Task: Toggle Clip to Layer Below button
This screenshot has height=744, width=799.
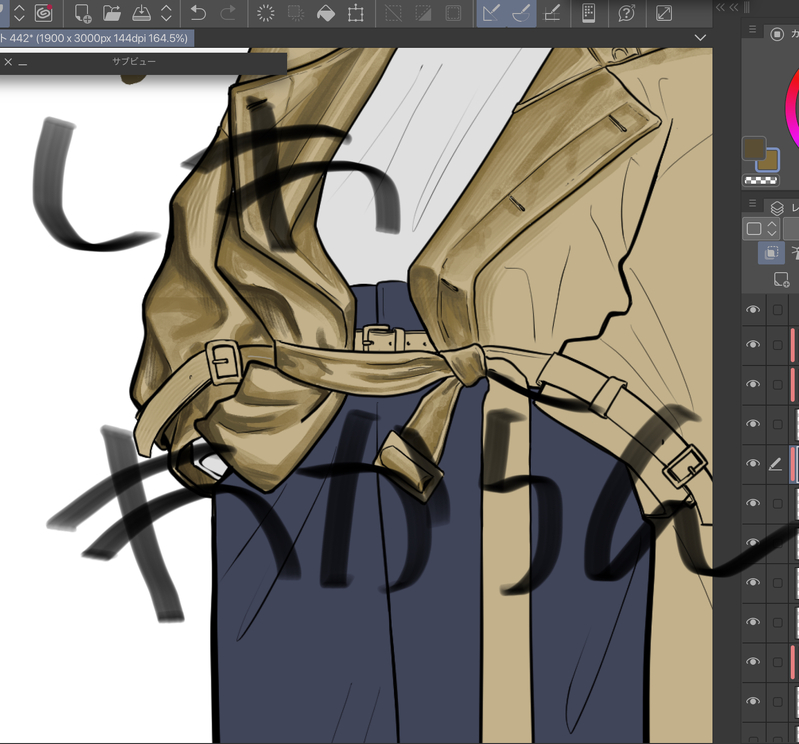Action: [771, 253]
